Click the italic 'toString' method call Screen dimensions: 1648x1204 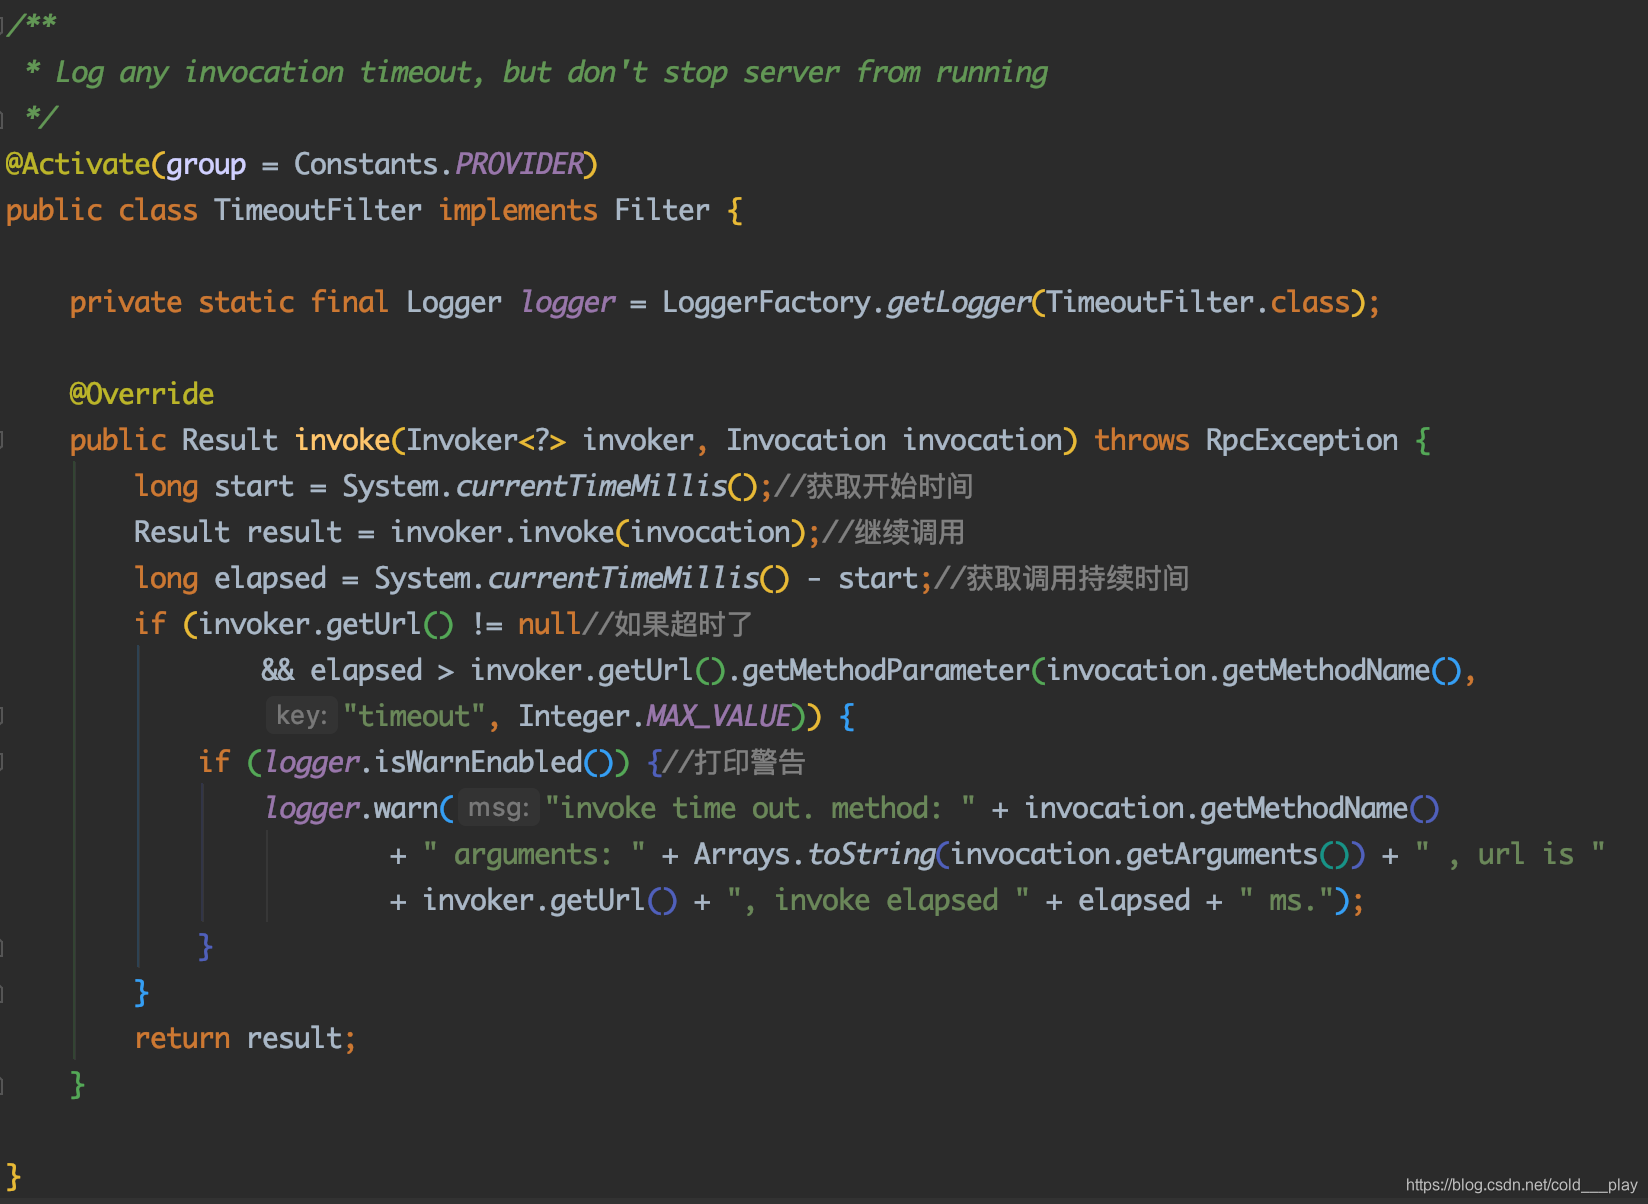[871, 854]
